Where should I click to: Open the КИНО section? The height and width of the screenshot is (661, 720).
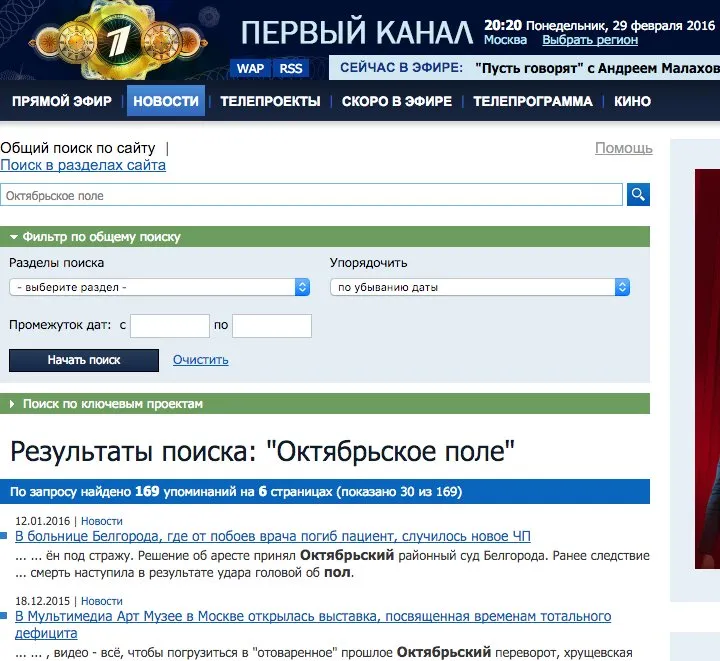pyautogui.click(x=632, y=101)
